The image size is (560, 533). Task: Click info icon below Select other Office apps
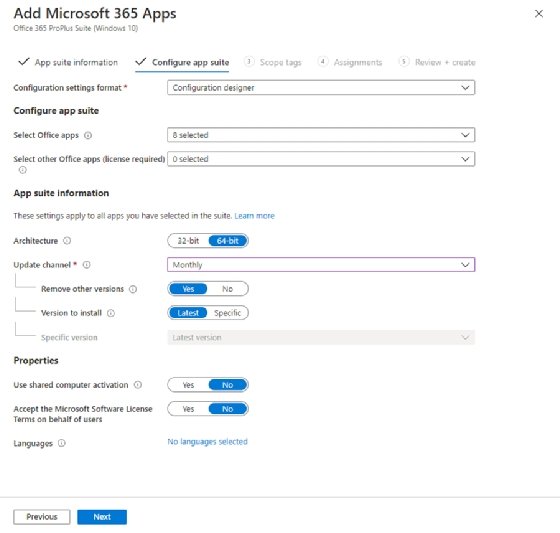pos(22,170)
